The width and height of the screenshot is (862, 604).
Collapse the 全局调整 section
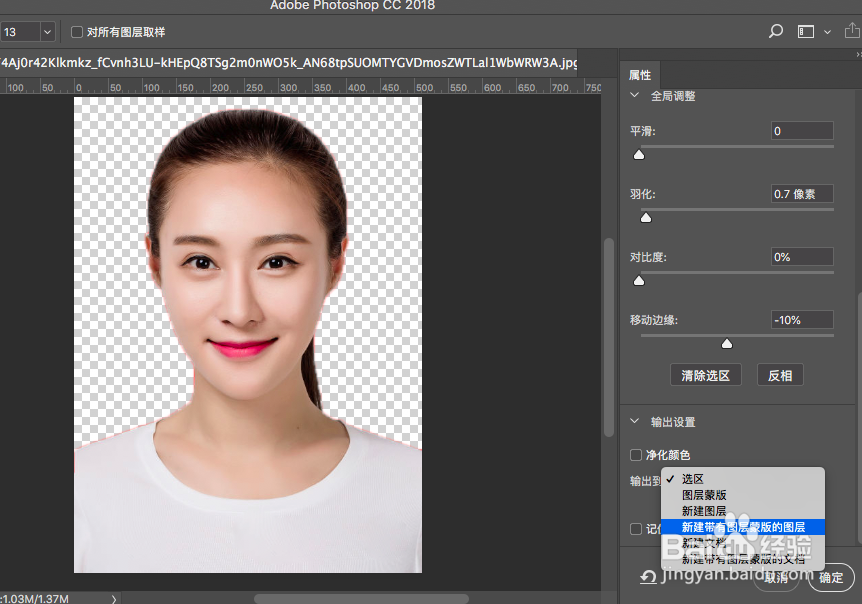[x=634, y=95]
